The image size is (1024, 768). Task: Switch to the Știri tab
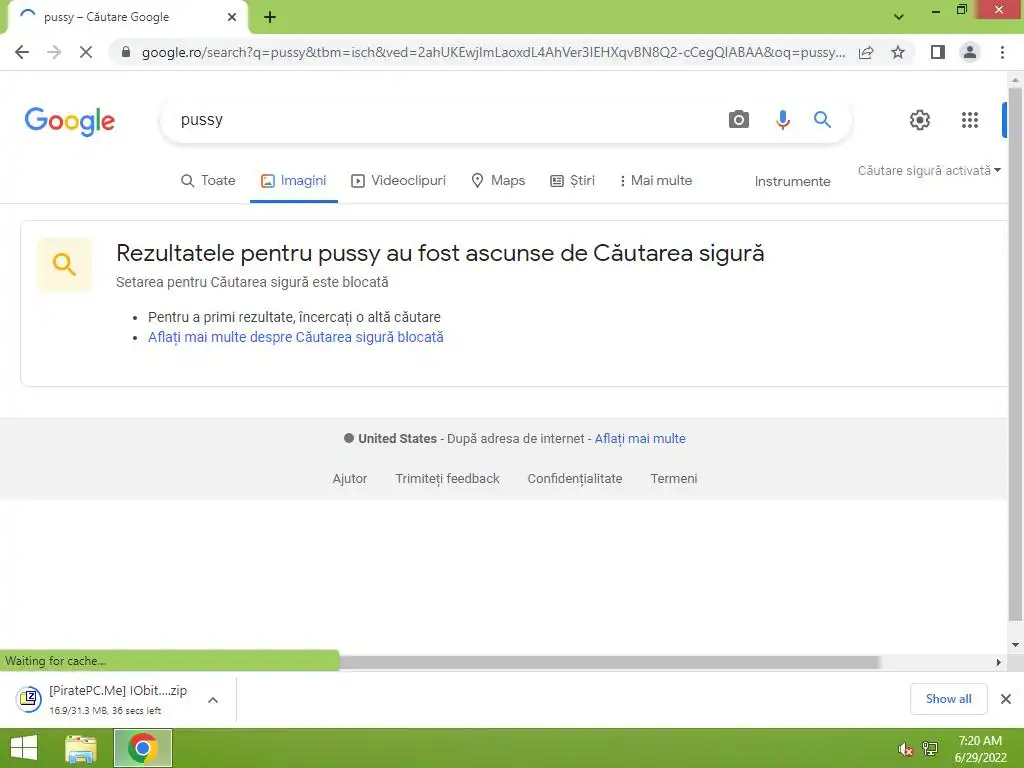(572, 180)
